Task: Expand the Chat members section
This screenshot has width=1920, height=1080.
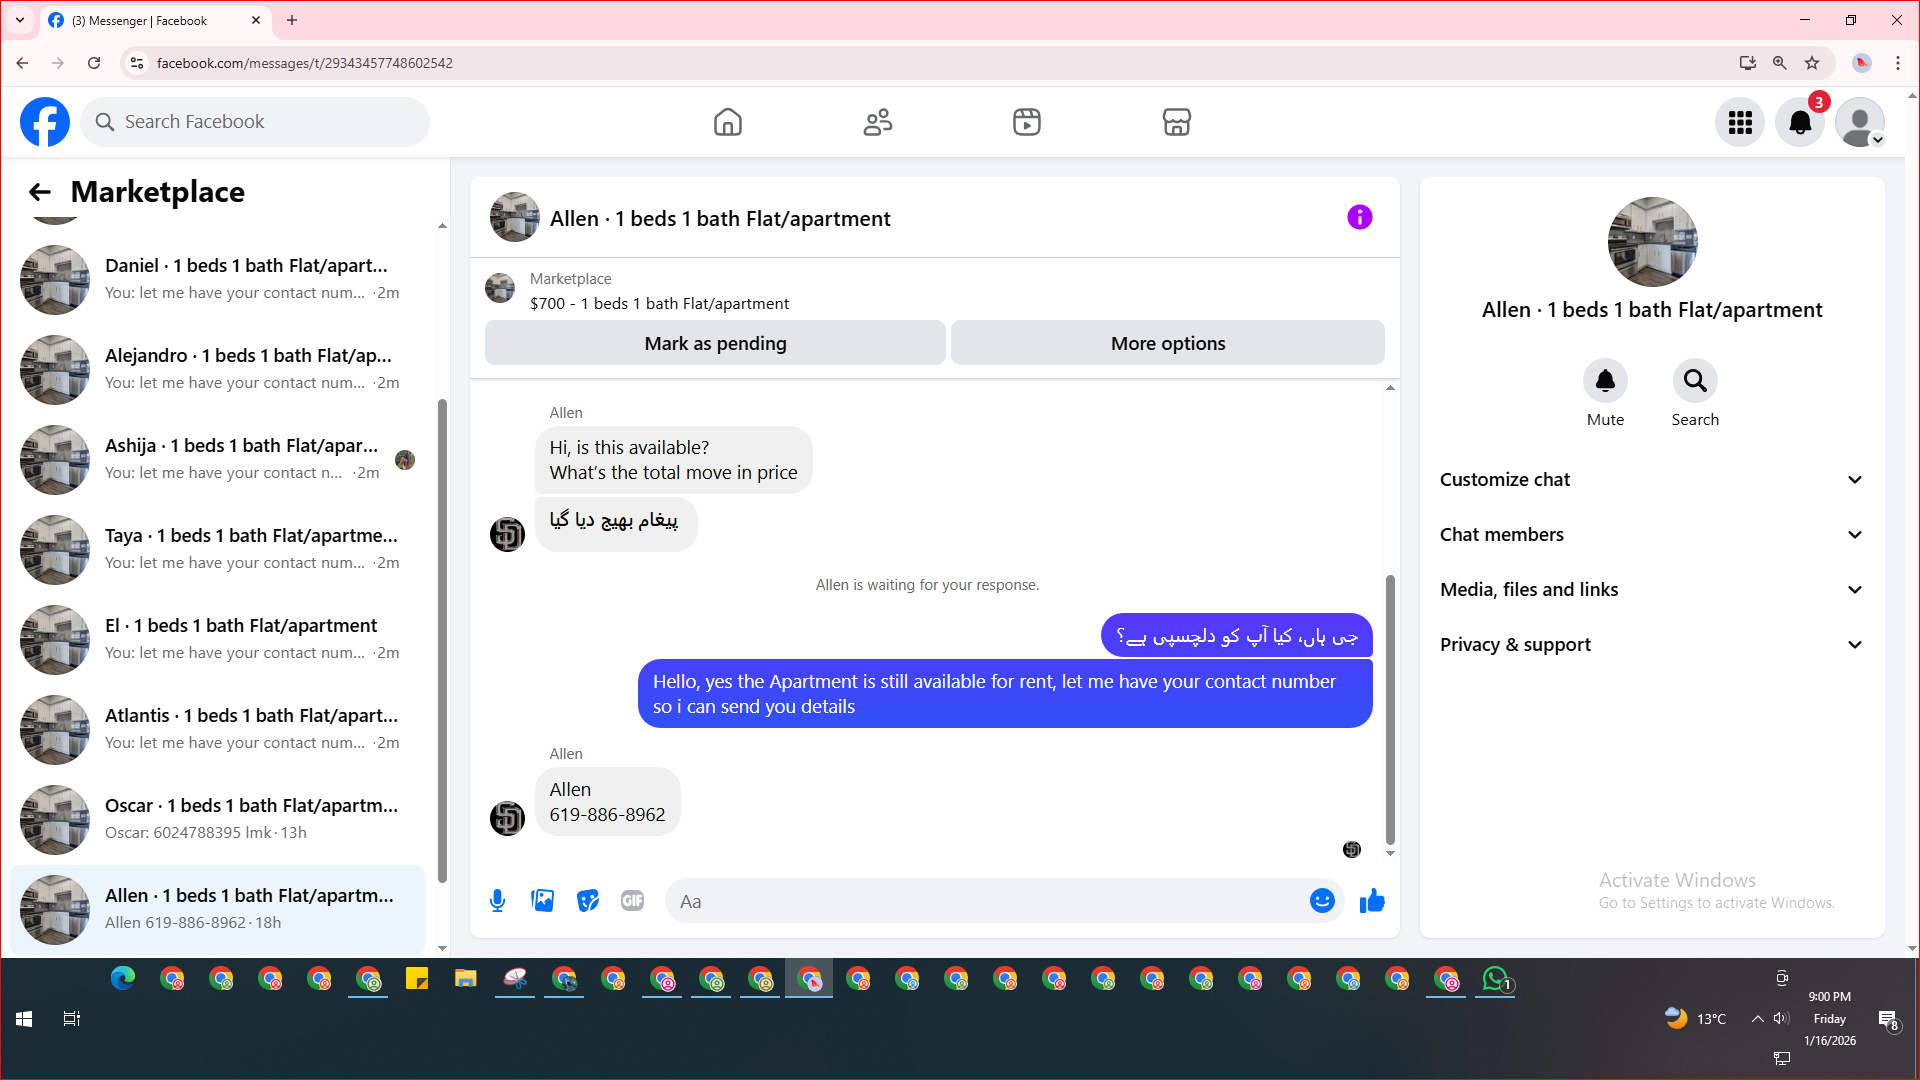Action: point(1652,535)
